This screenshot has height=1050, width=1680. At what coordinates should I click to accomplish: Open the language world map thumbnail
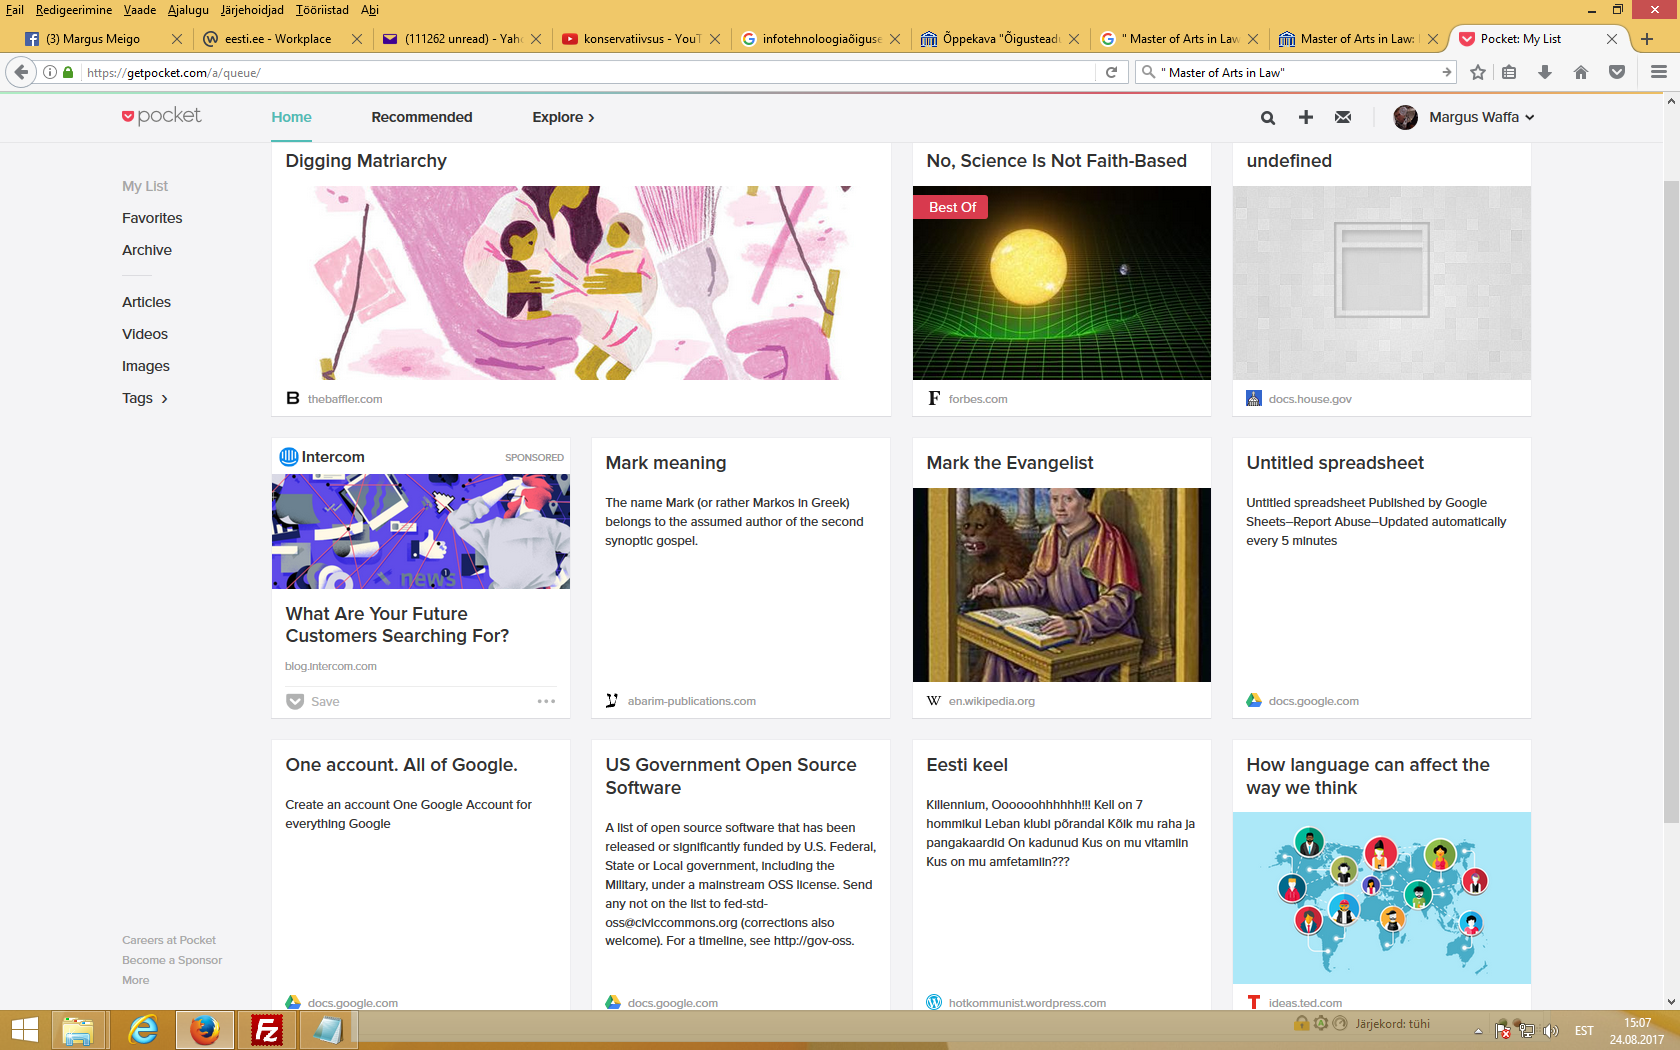(x=1381, y=898)
